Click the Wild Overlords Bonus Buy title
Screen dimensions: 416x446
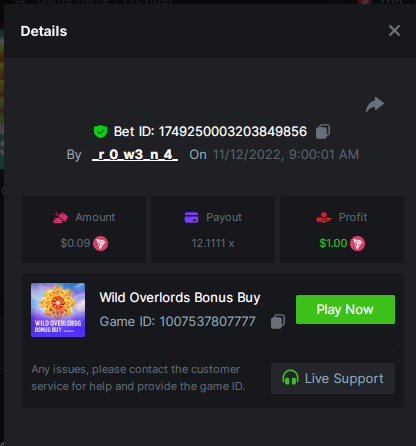[180, 297]
